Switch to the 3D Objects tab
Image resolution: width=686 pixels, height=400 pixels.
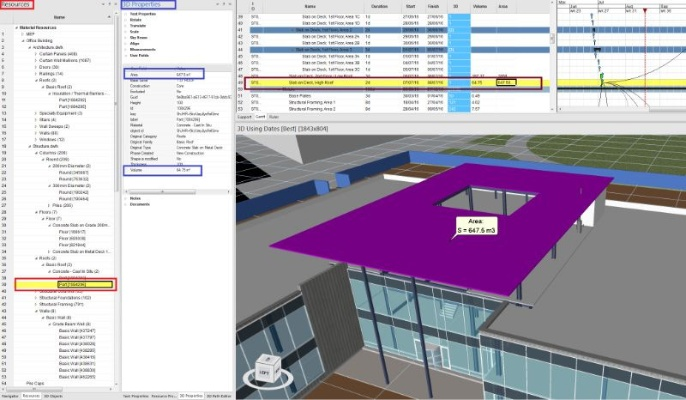click(x=53, y=396)
